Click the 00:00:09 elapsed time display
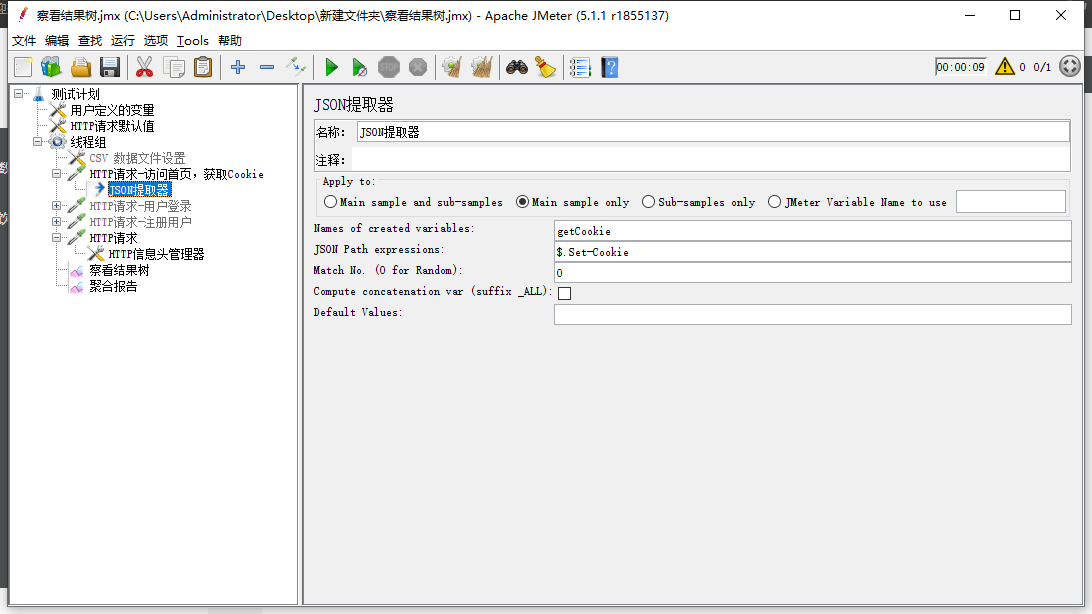1092x614 pixels. click(960, 67)
